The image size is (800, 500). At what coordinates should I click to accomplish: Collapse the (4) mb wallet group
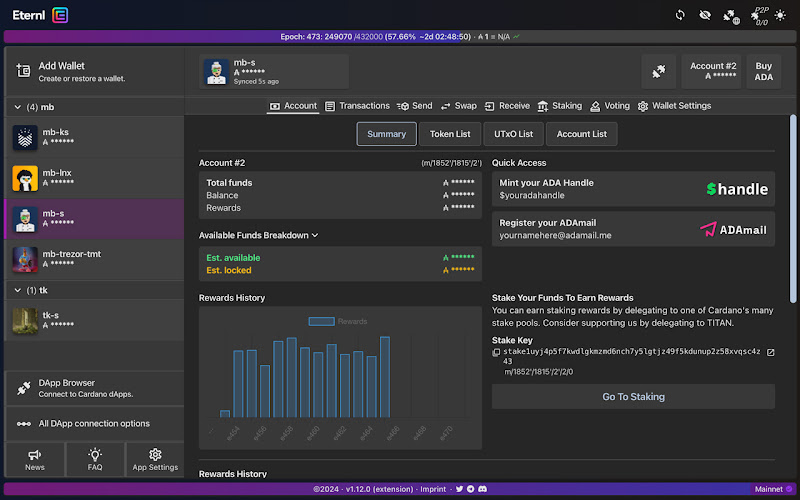click(18, 107)
